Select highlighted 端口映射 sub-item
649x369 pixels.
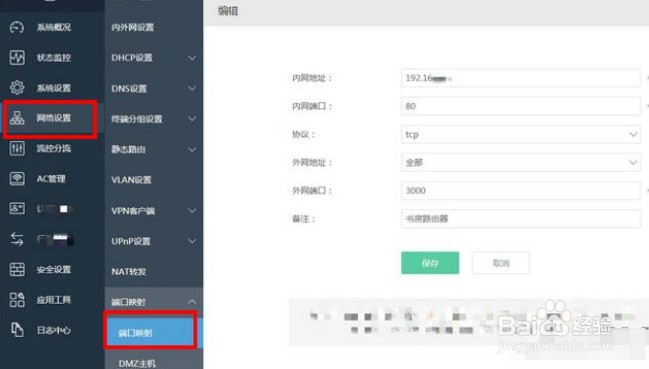pyautogui.click(x=151, y=333)
